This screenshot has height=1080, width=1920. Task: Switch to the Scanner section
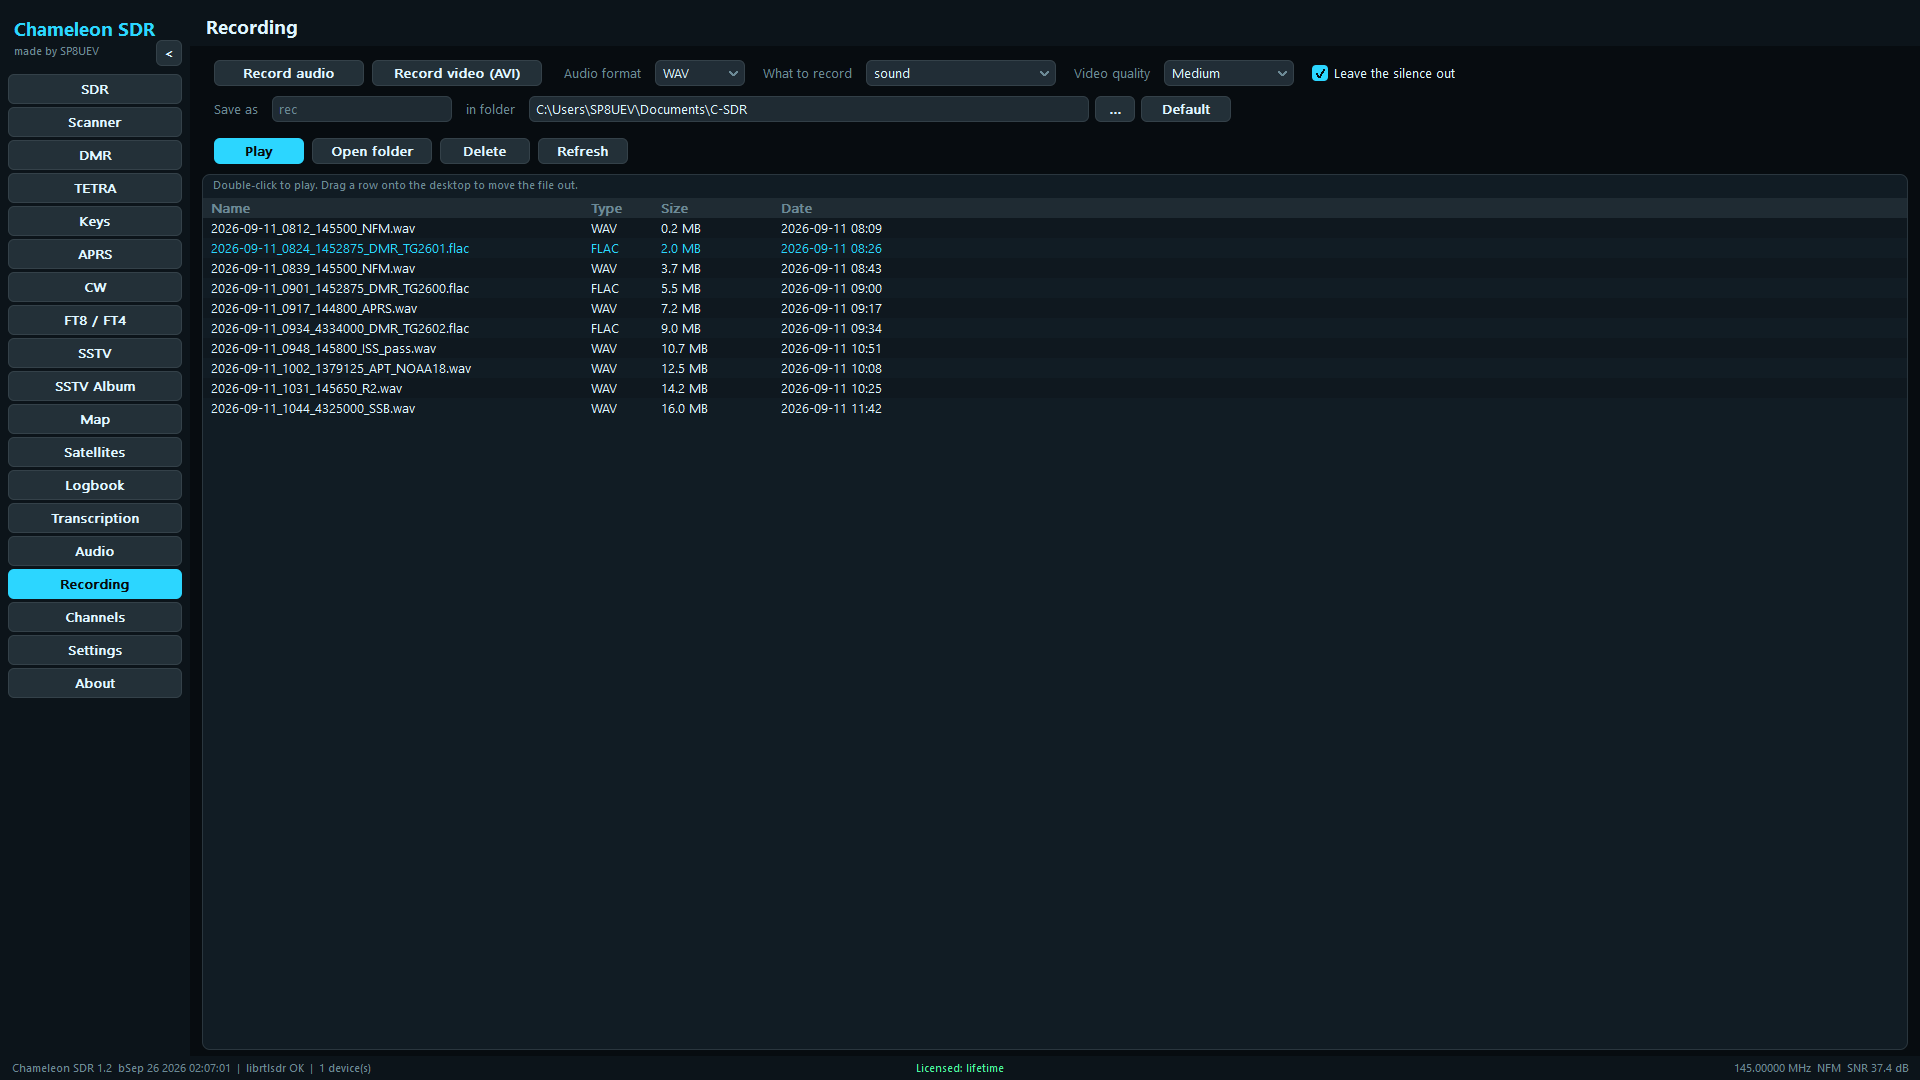(x=95, y=123)
